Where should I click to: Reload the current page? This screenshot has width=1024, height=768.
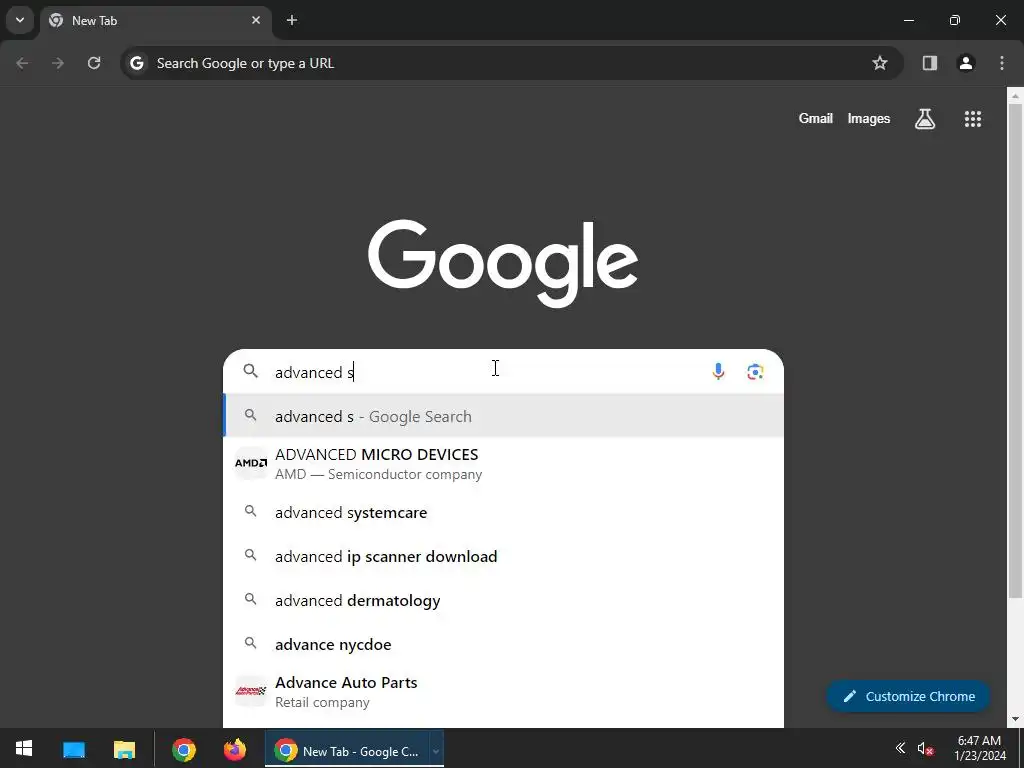[94, 63]
